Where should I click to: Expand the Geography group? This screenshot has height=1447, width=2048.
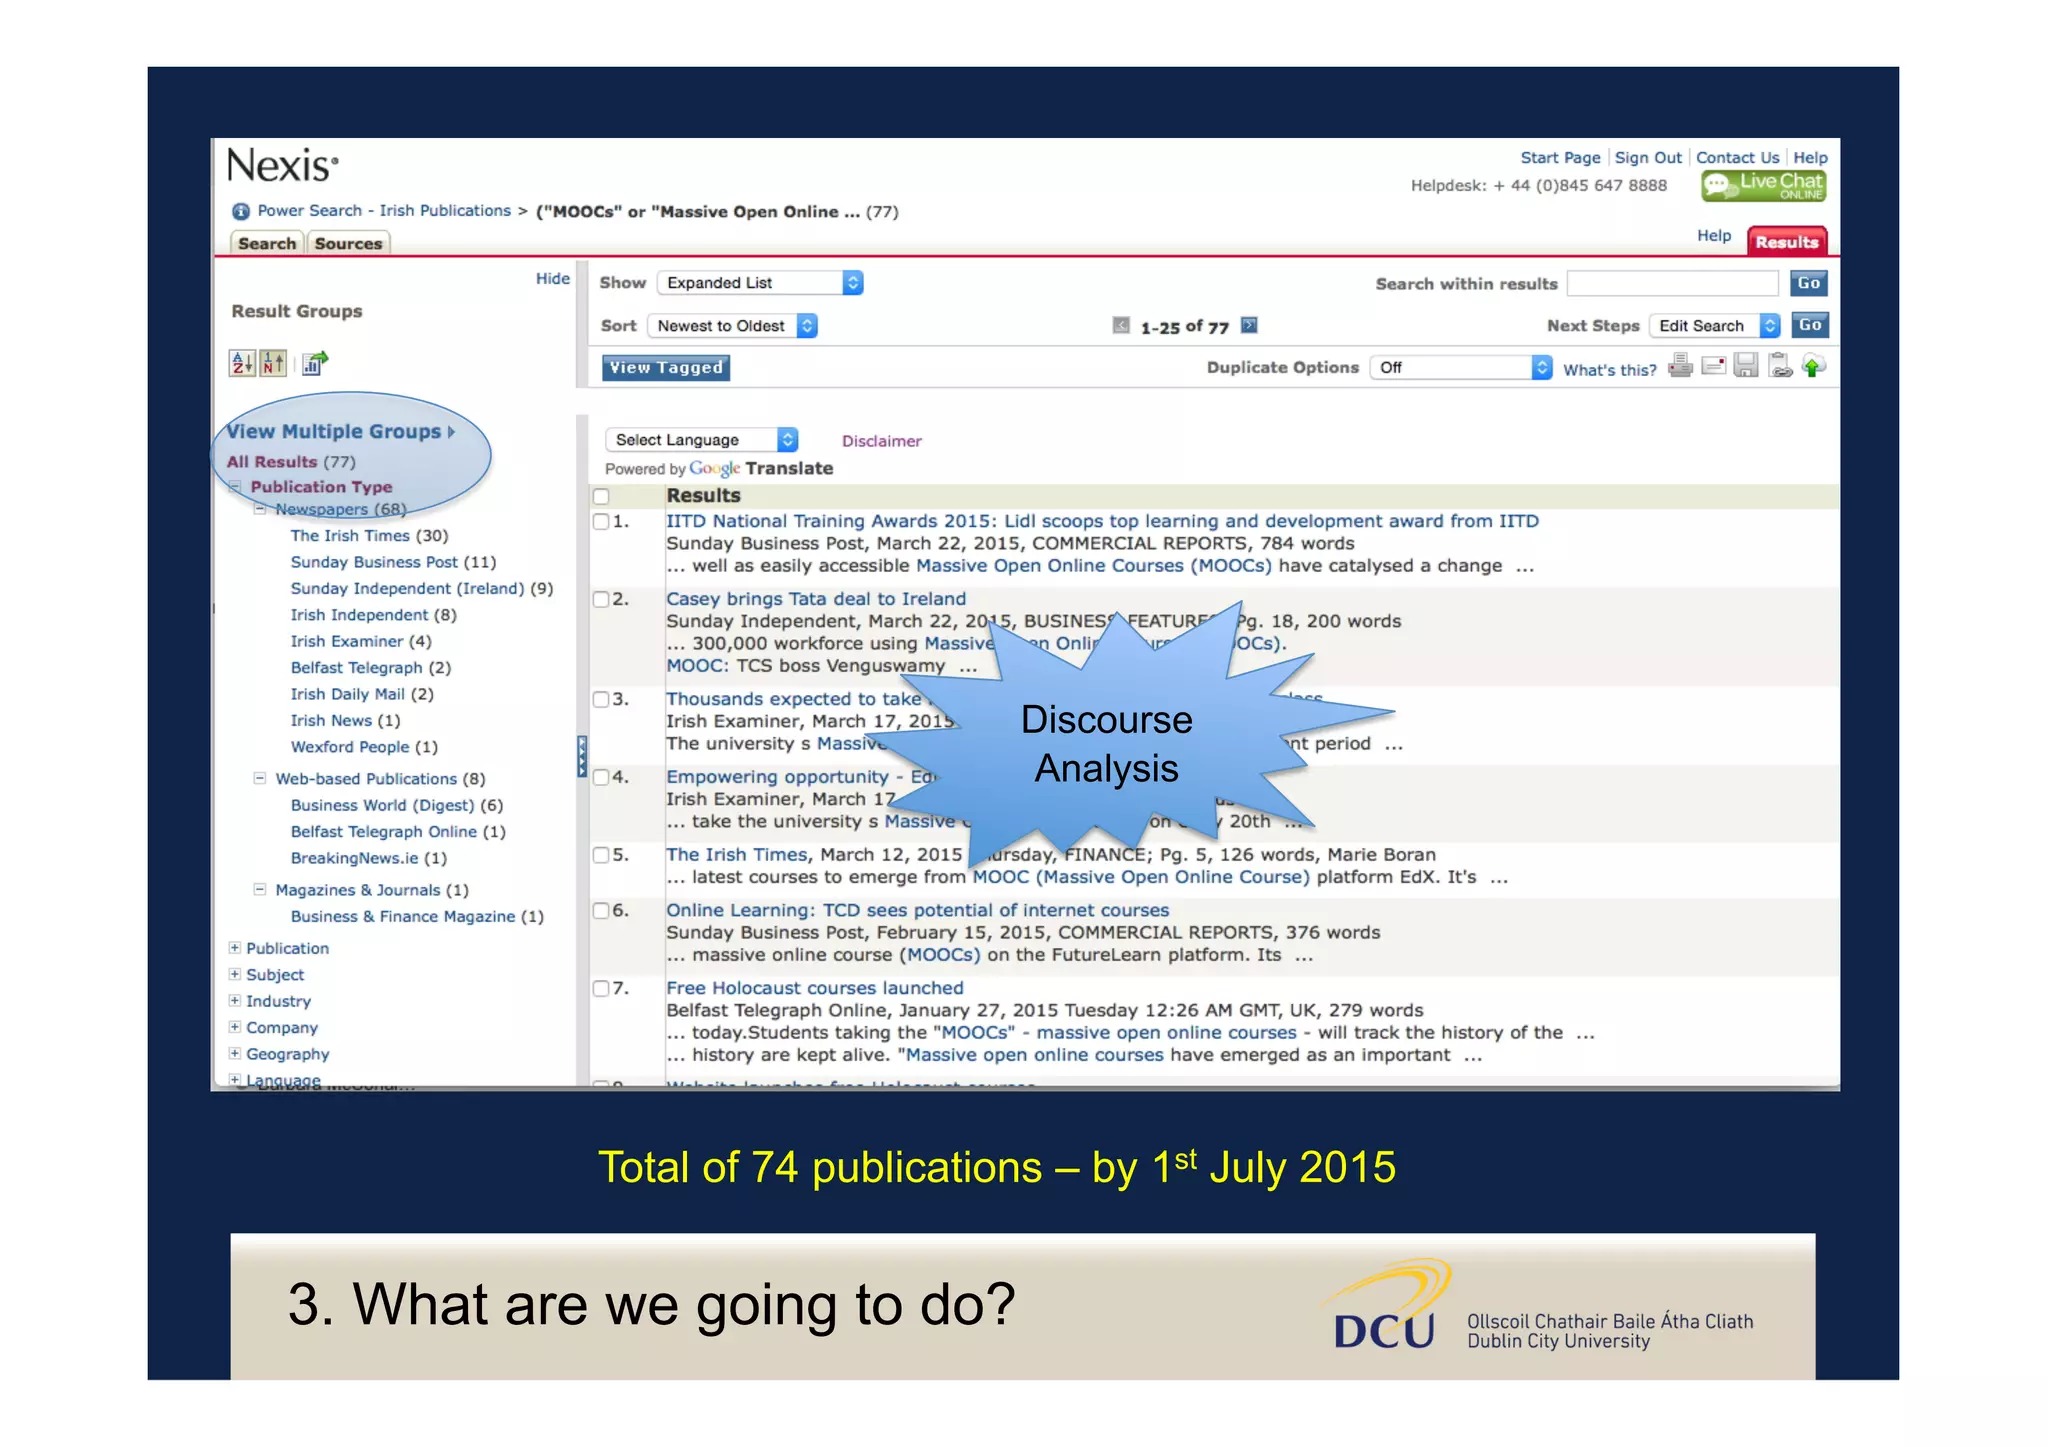point(235,1054)
